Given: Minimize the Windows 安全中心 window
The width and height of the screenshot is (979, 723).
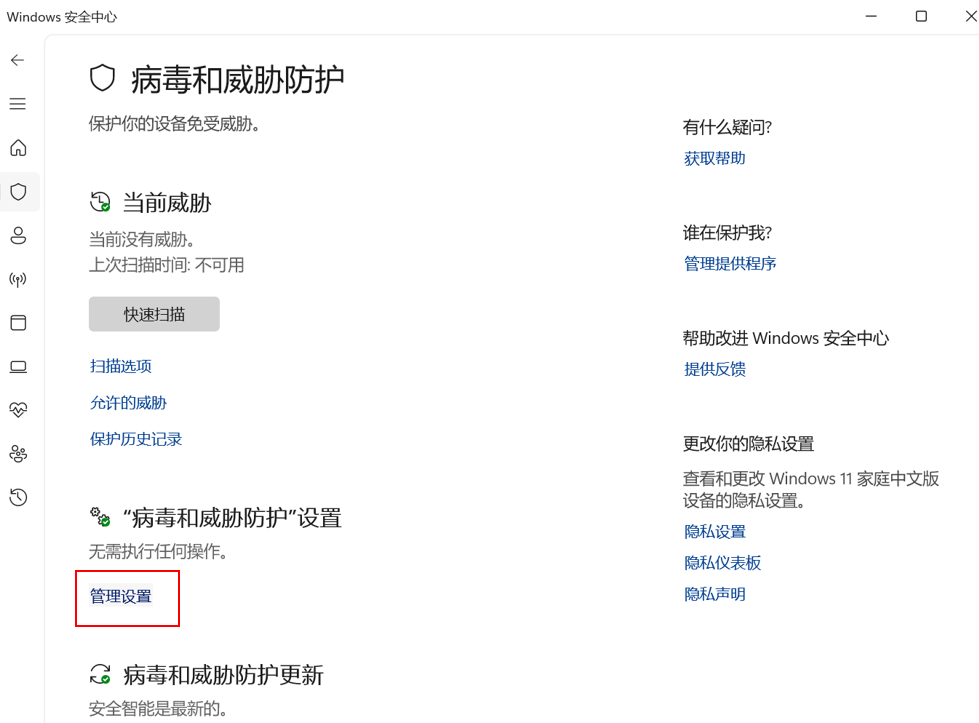Looking at the screenshot, I should [871, 16].
